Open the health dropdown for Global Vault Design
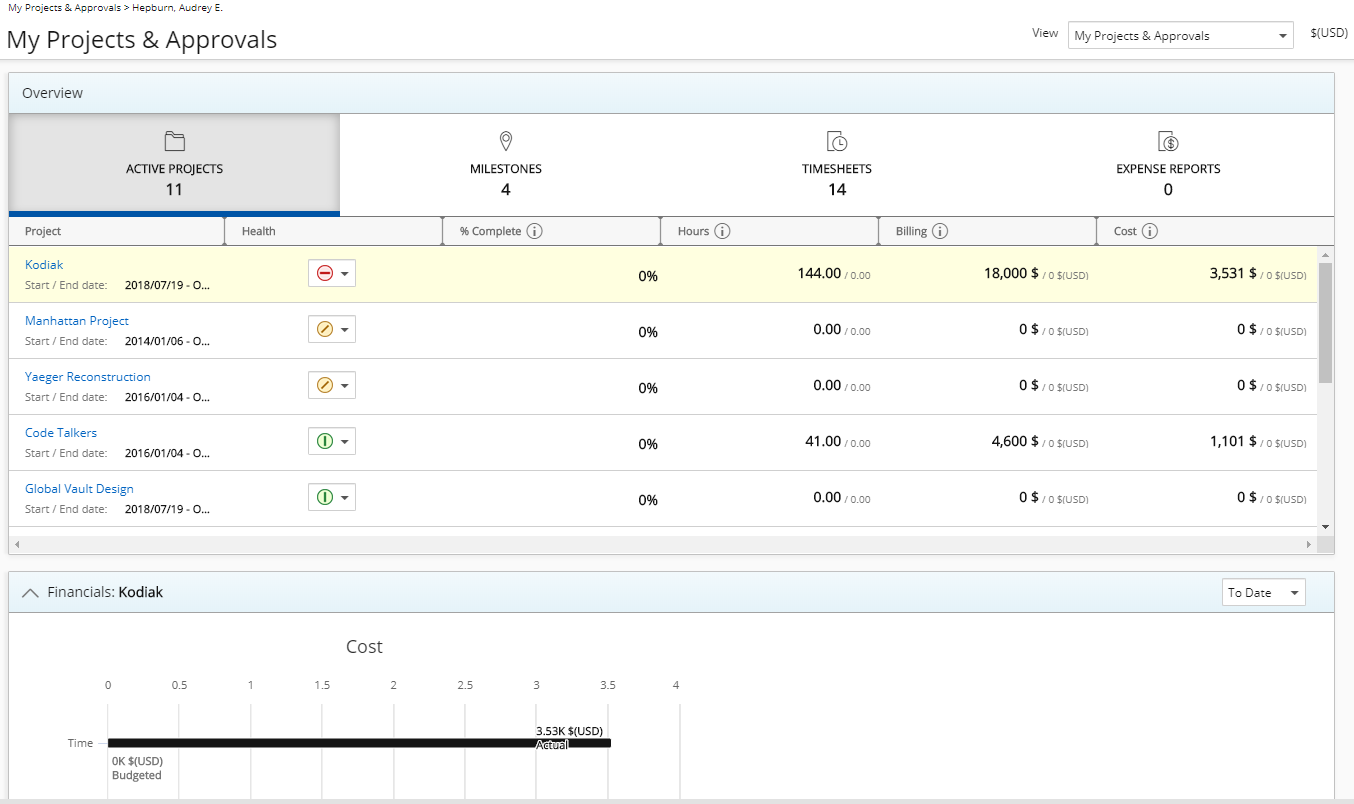 pos(344,497)
